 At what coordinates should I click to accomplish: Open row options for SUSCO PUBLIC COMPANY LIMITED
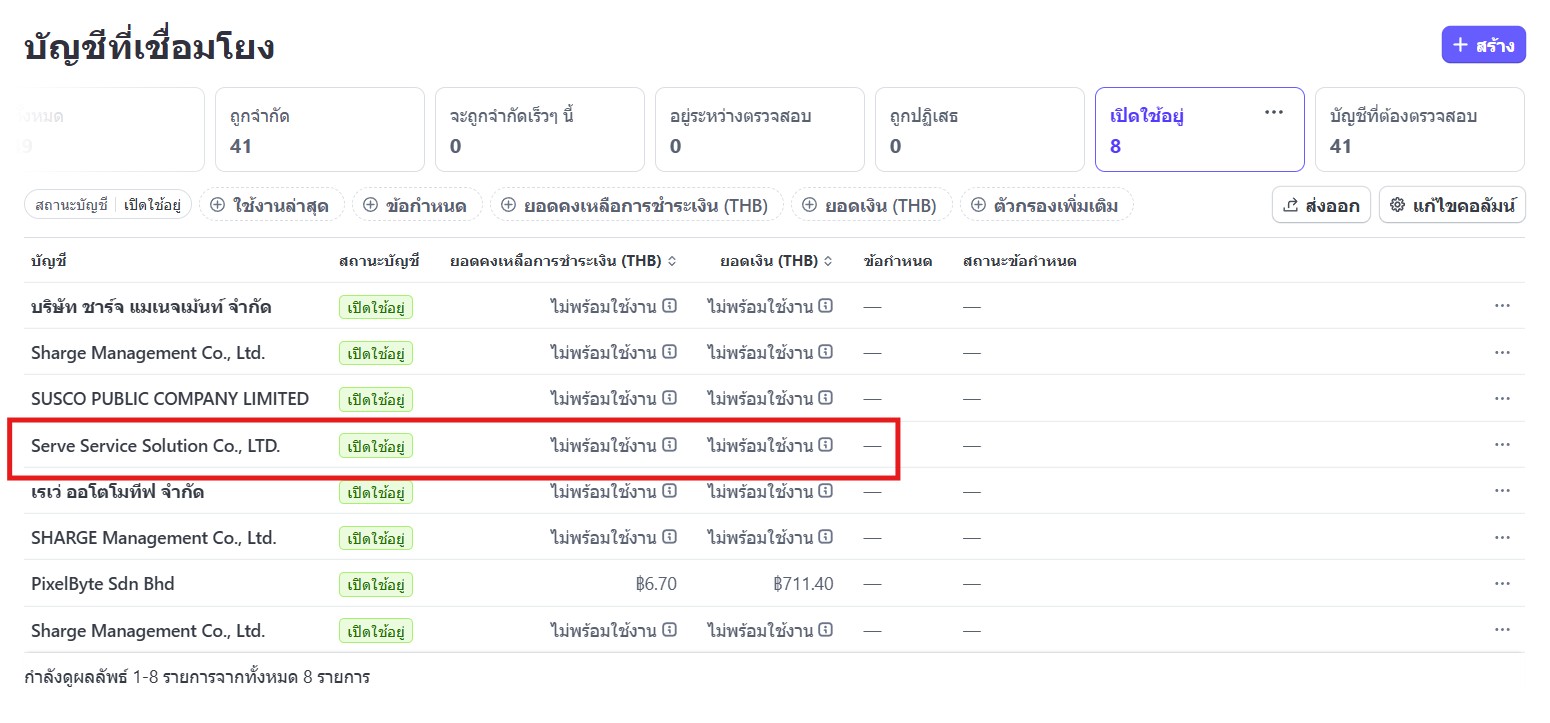click(x=1501, y=398)
